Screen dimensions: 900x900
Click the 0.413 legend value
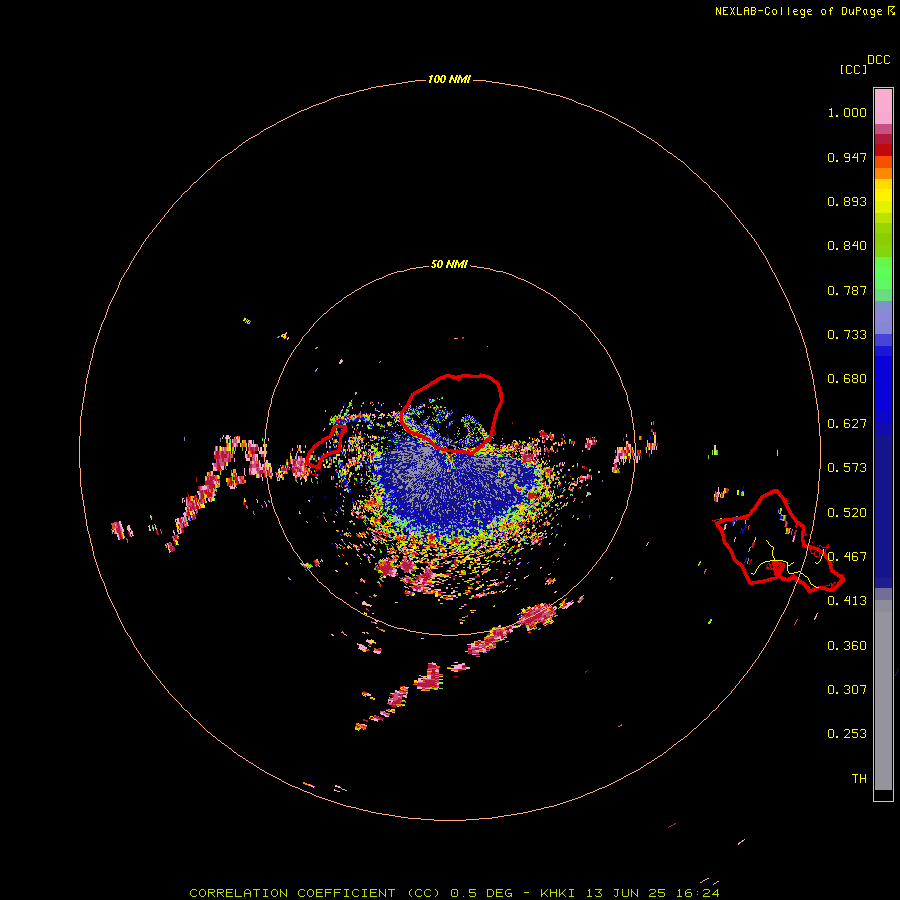tap(847, 601)
